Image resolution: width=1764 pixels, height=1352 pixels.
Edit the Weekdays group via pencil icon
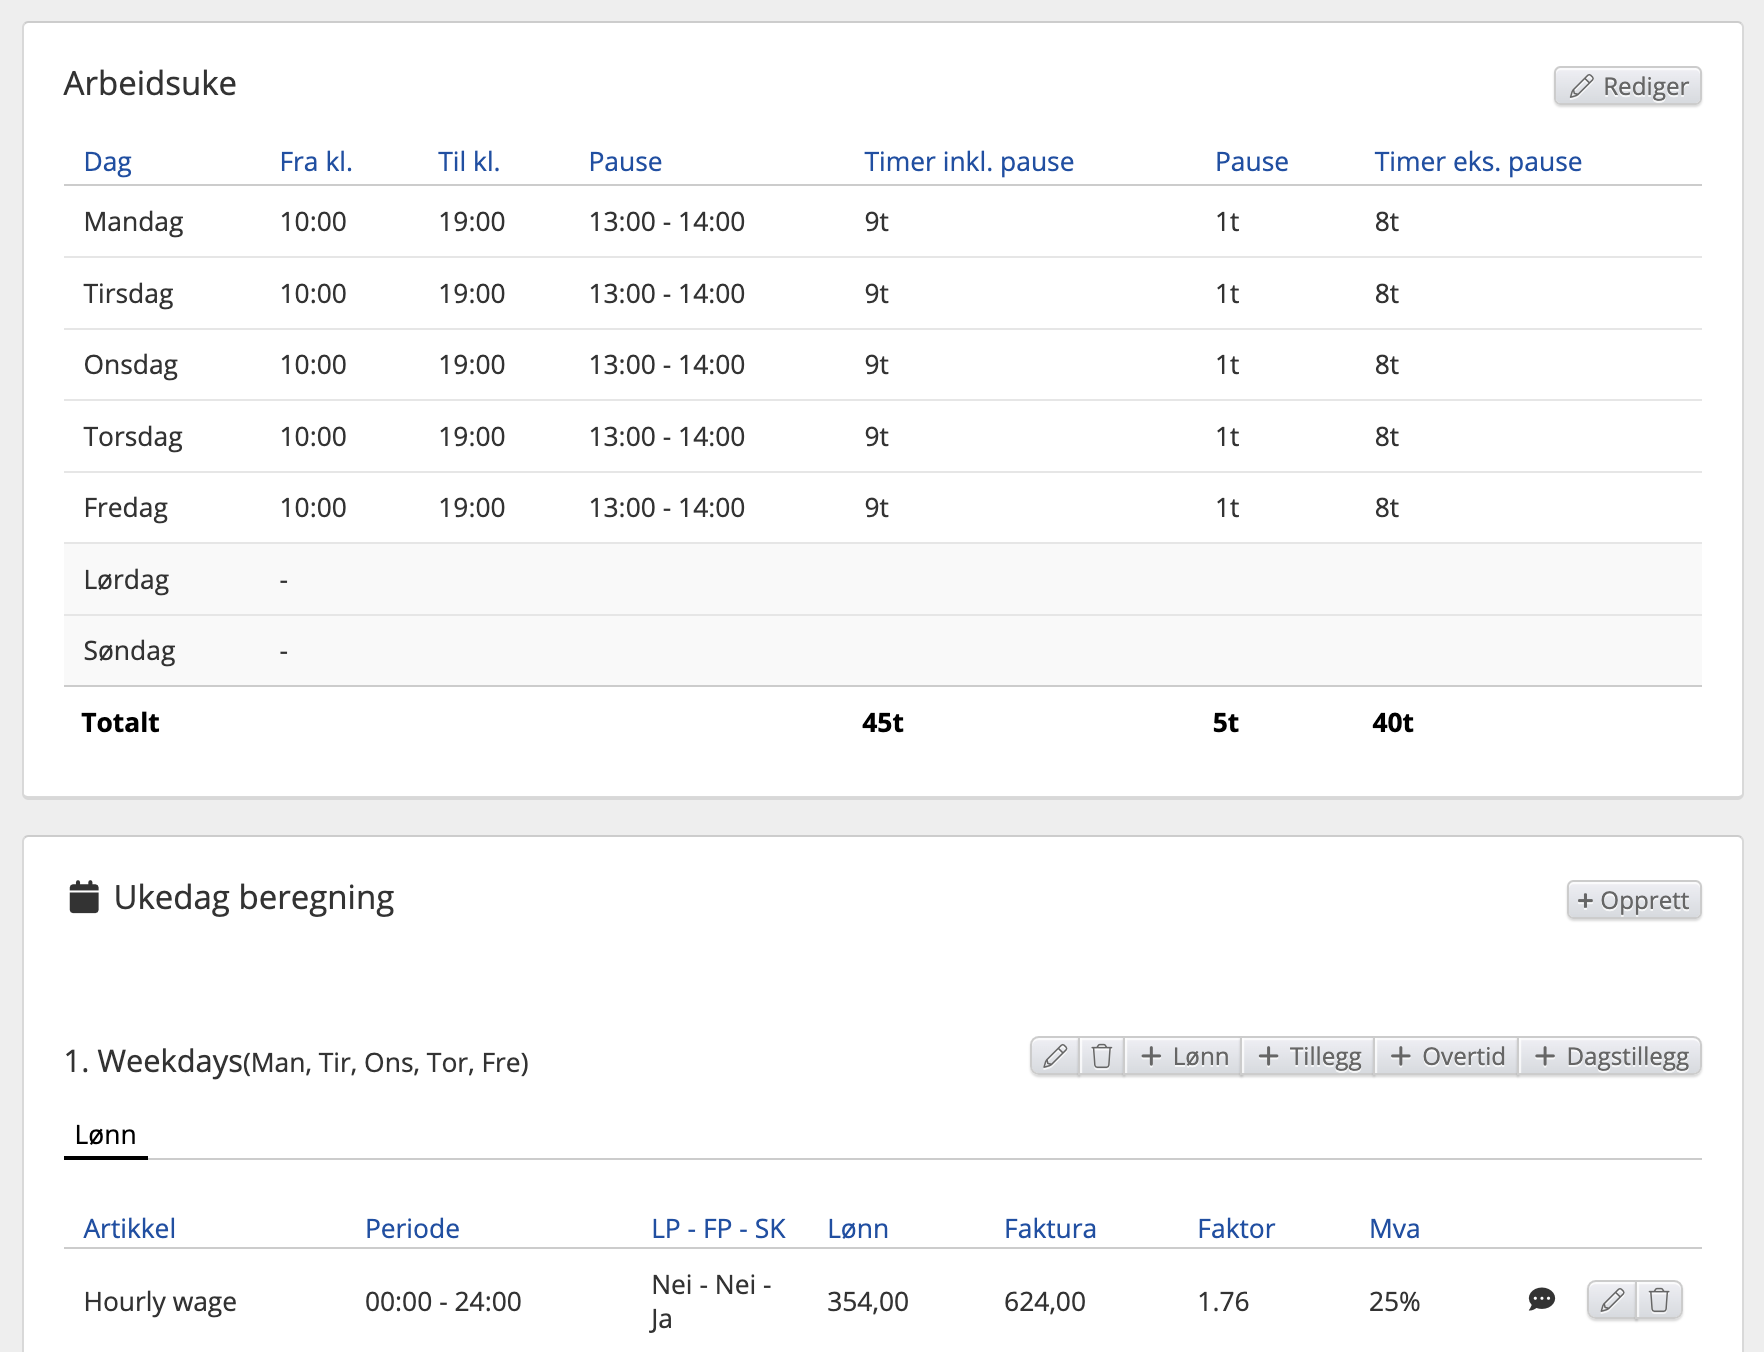click(1055, 1056)
